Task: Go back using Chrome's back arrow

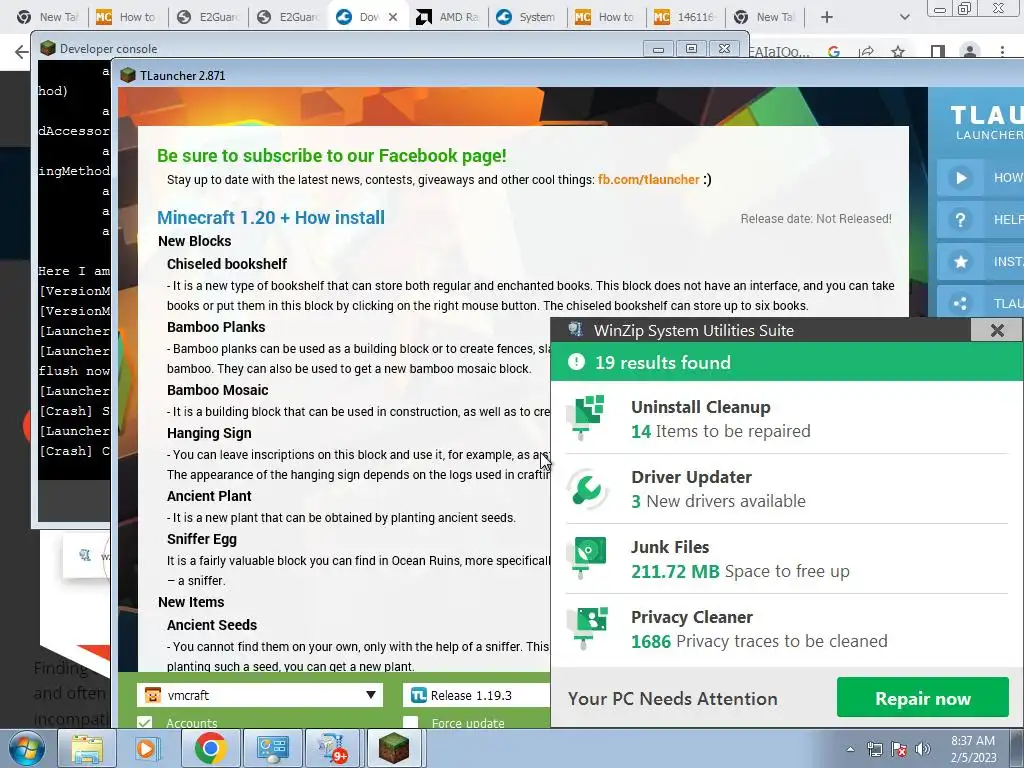Action: pyautogui.click(x=21, y=52)
